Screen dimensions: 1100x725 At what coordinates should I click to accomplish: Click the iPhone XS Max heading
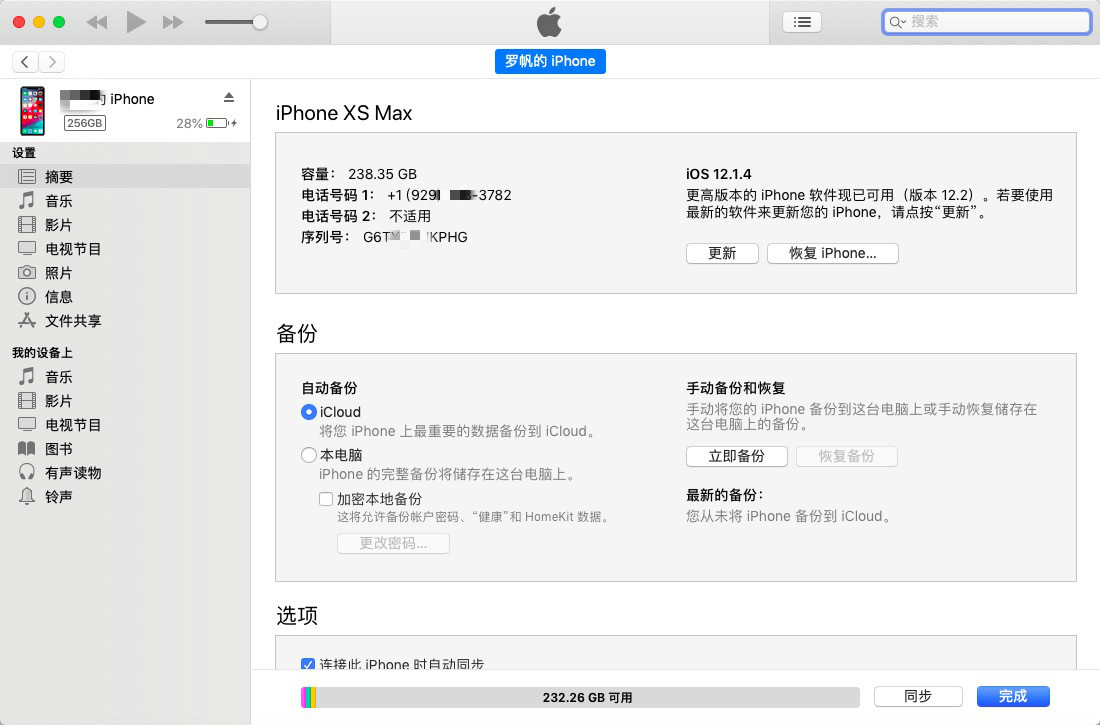pyautogui.click(x=344, y=113)
